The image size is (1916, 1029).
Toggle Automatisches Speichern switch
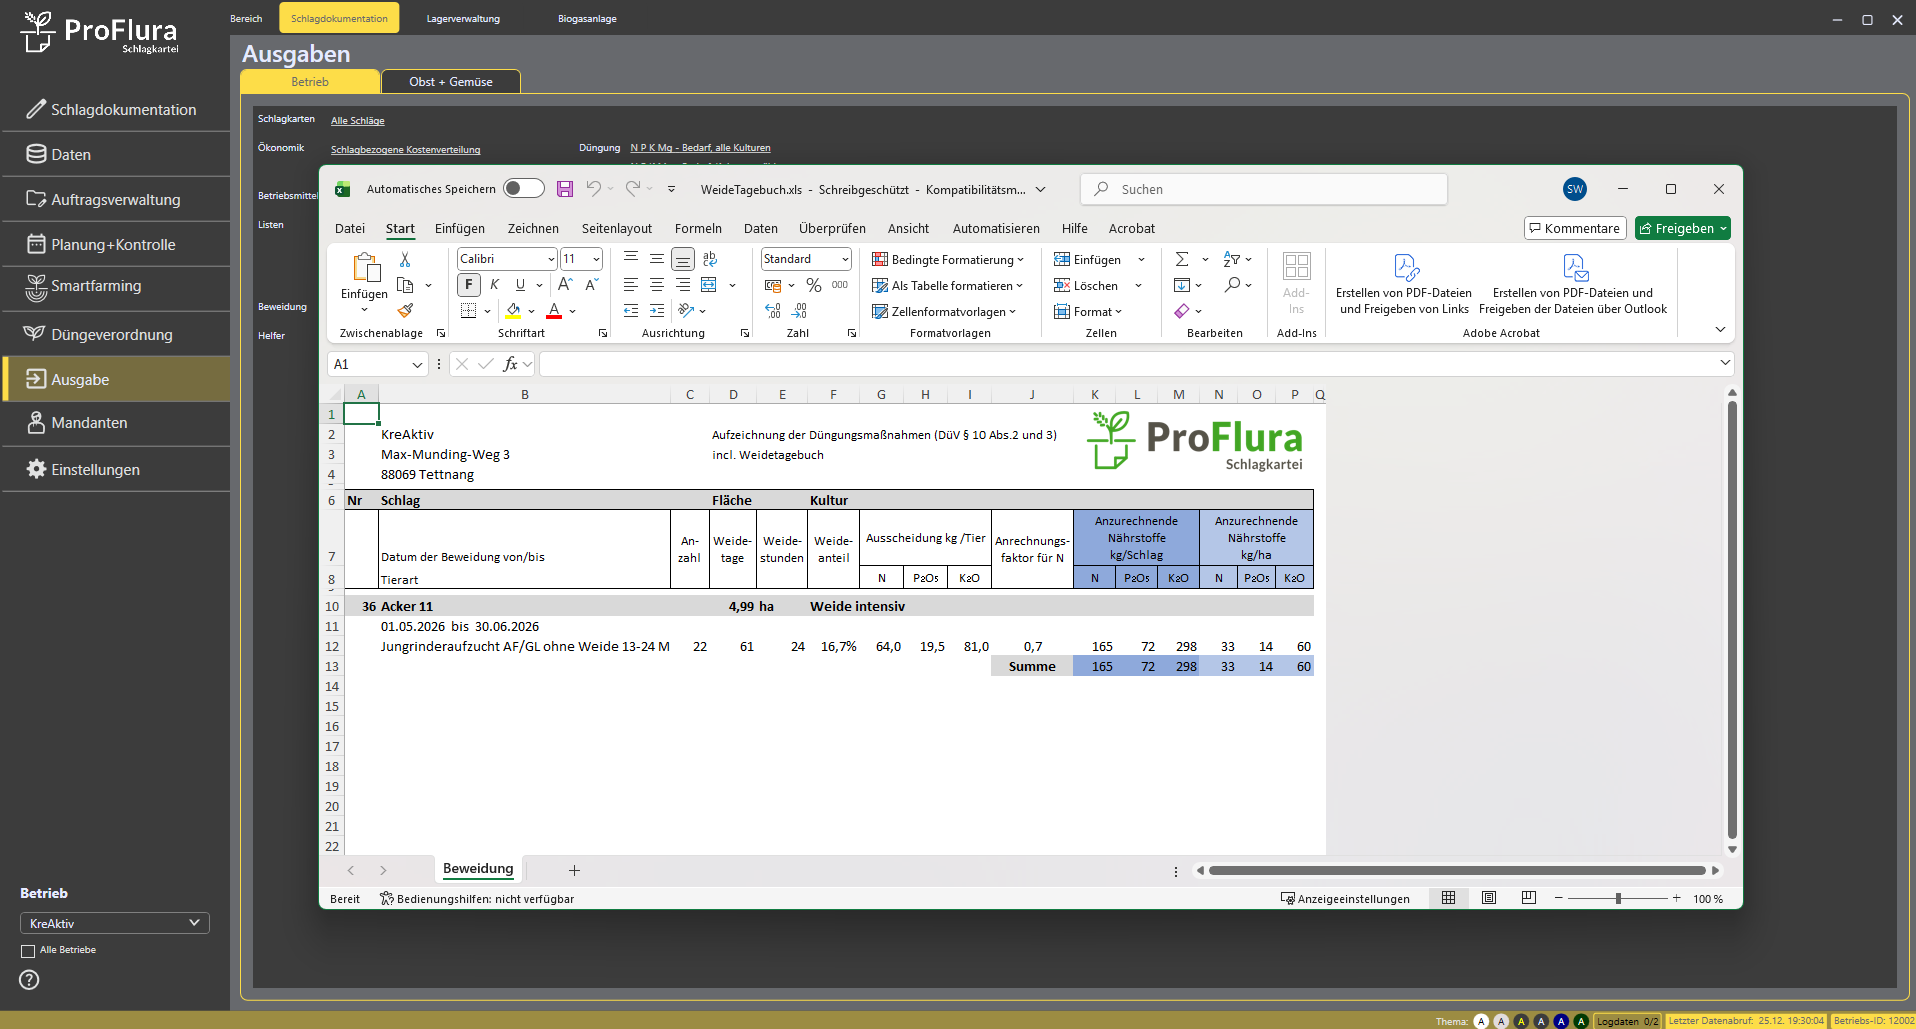(x=523, y=189)
